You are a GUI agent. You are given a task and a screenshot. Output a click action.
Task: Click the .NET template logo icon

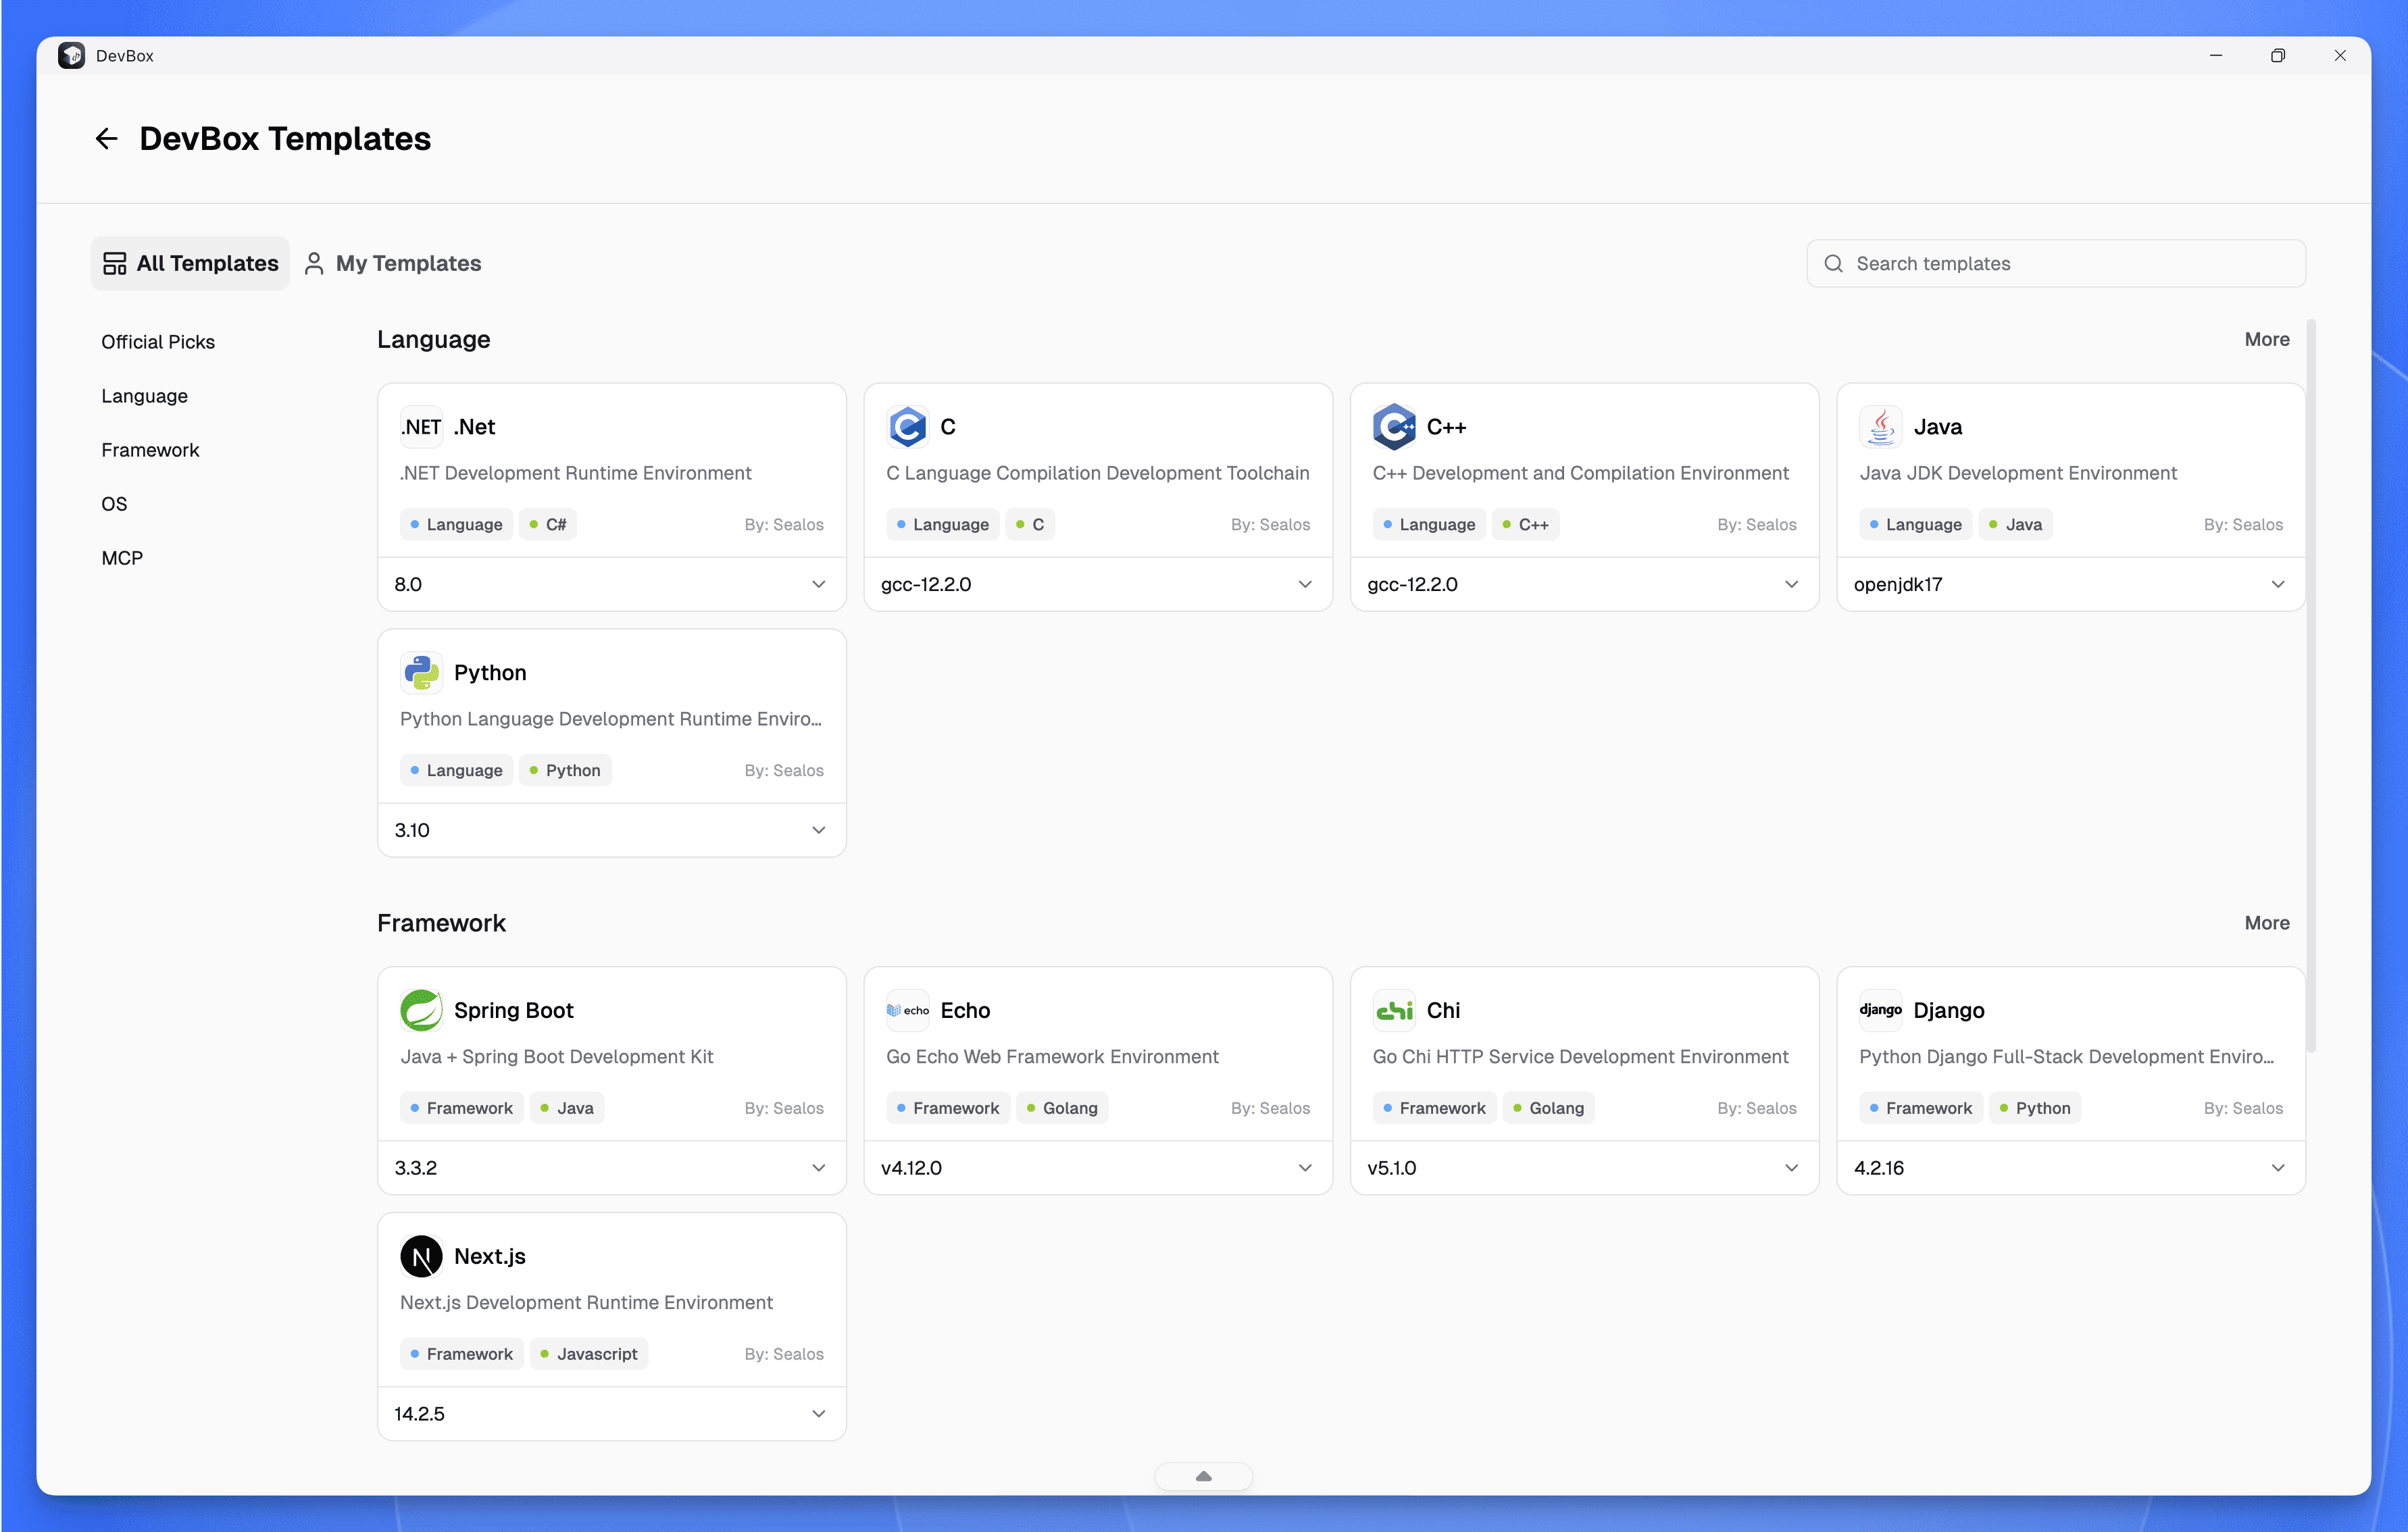[x=421, y=427]
